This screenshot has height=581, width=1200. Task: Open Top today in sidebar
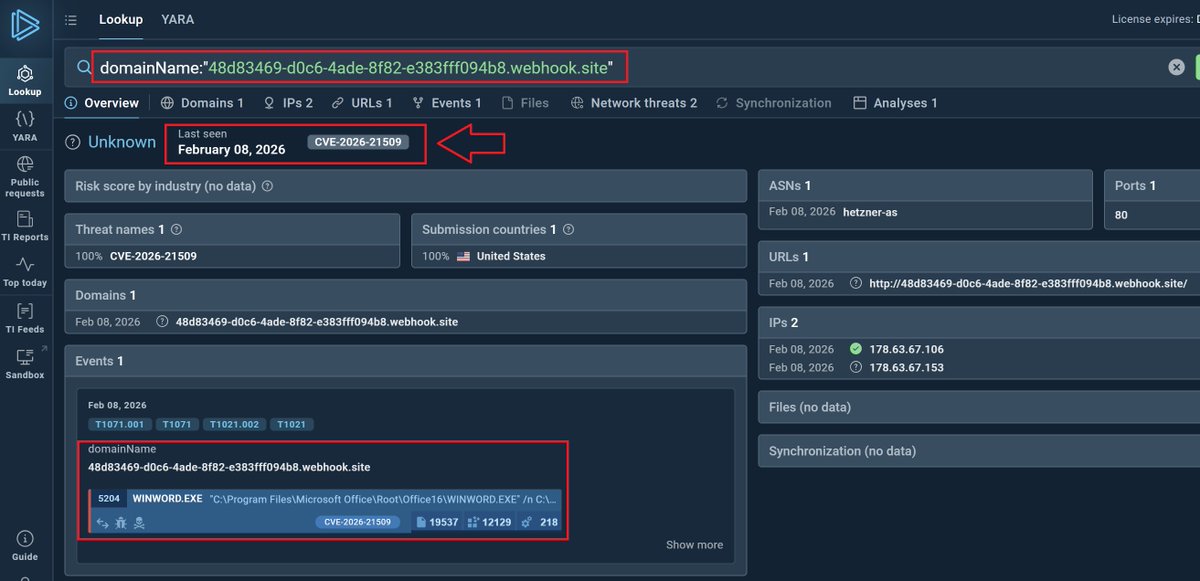25,271
